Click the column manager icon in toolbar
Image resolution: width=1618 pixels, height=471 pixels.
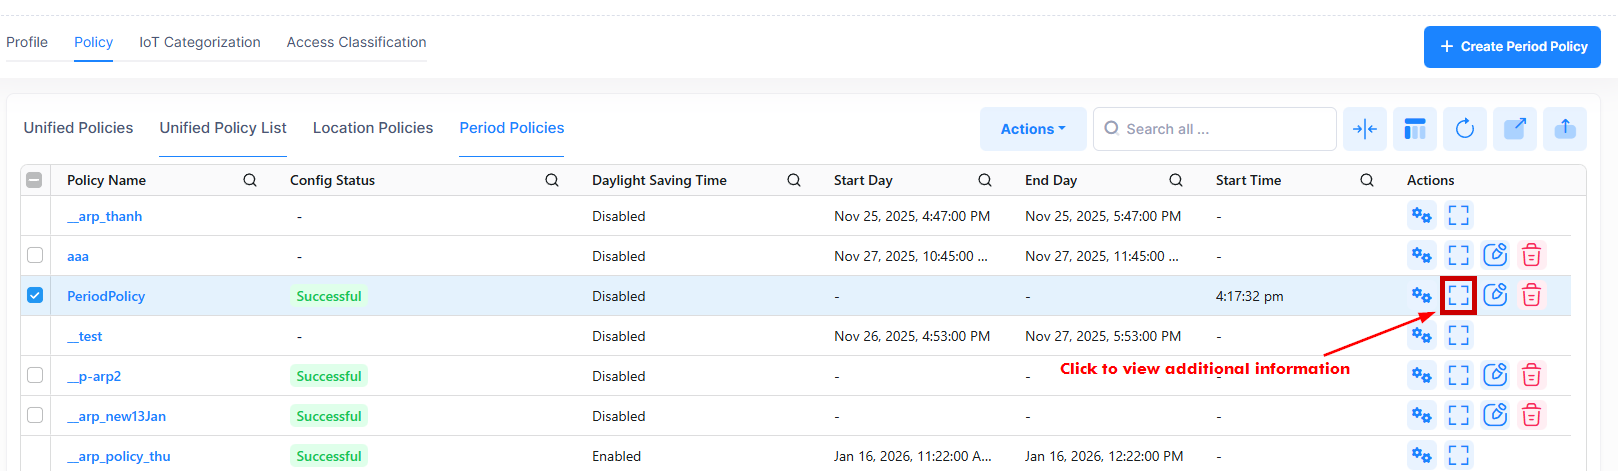pos(1414,129)
